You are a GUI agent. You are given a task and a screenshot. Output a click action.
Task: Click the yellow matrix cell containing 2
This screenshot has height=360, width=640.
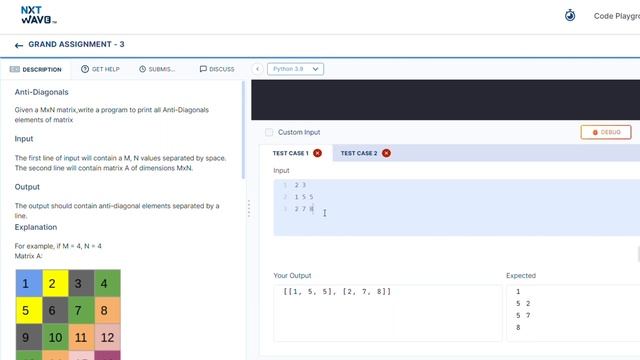click(55, 283)
